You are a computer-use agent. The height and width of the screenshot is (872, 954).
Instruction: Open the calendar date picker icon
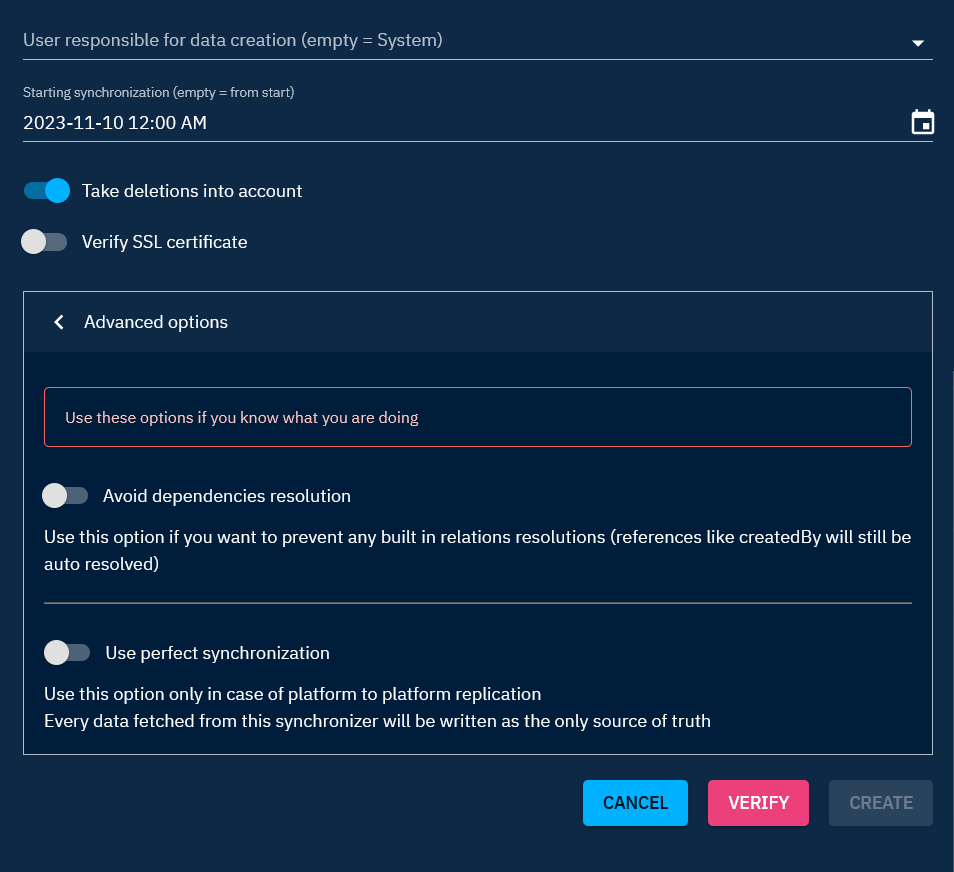[922, 123]
